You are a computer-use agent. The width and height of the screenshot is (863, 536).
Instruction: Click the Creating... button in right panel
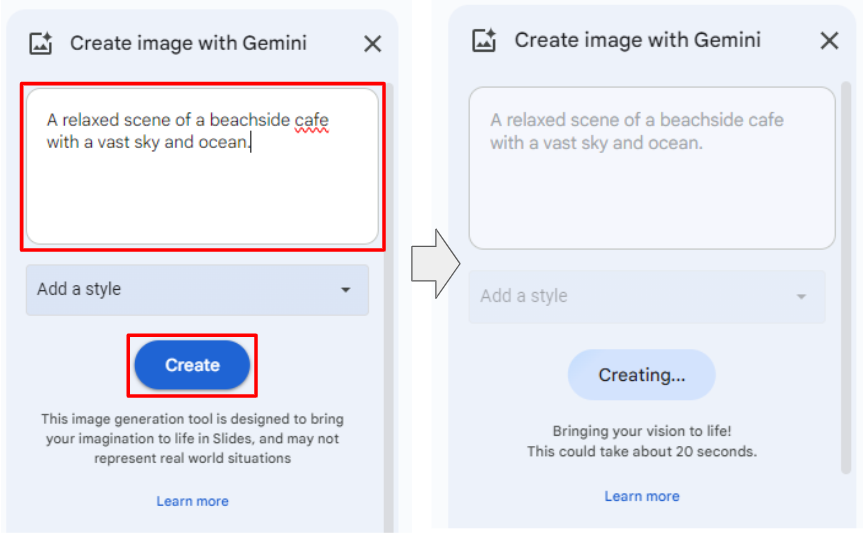(x=642, y=375)
